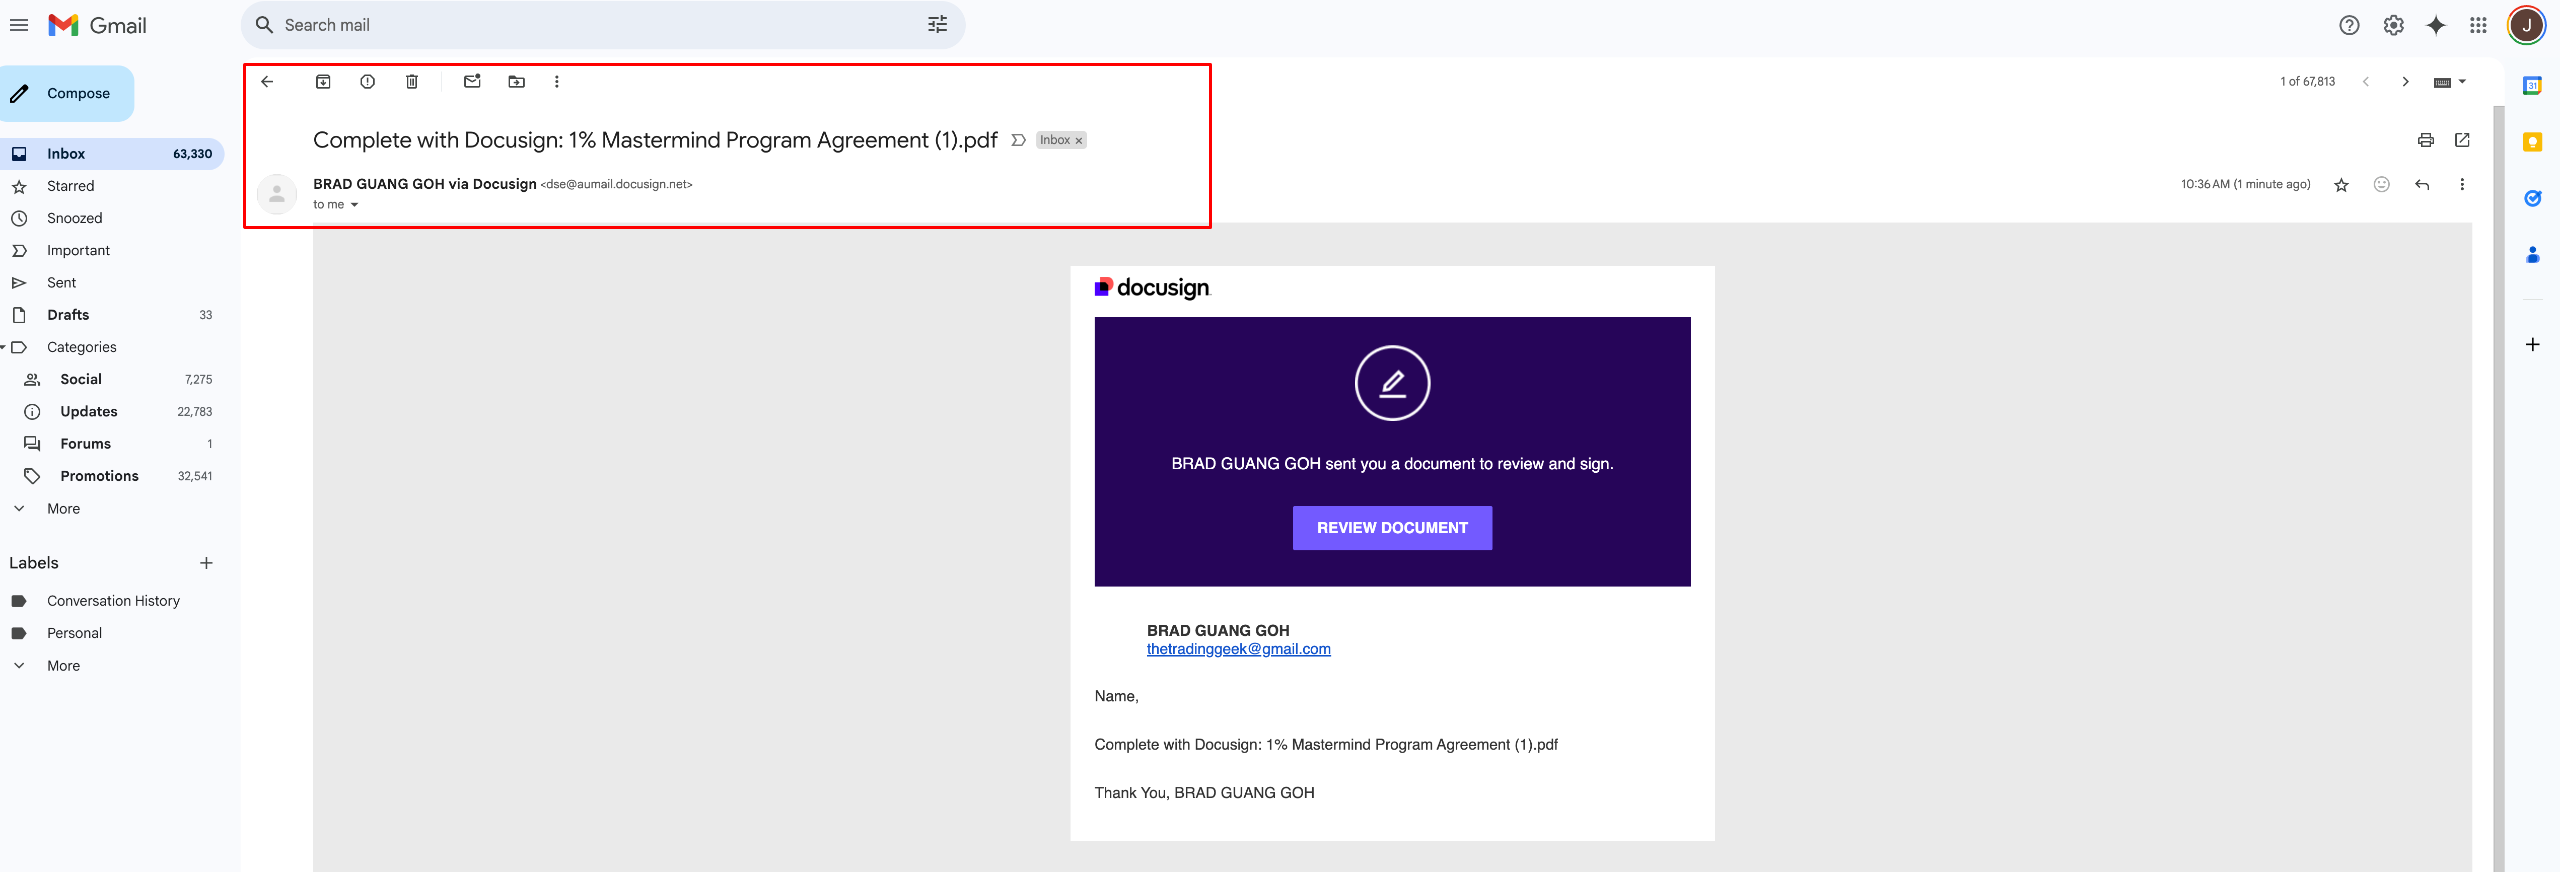Open the email in a new window

point(2462,140)
